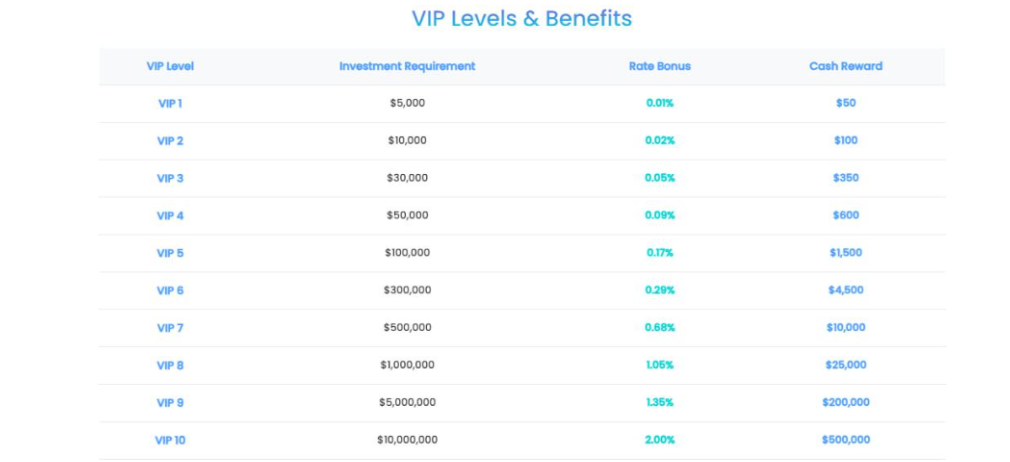Click the VIP 3 level label
Viewport: 1010px width, 462px height.
click(x=170, y=178)
